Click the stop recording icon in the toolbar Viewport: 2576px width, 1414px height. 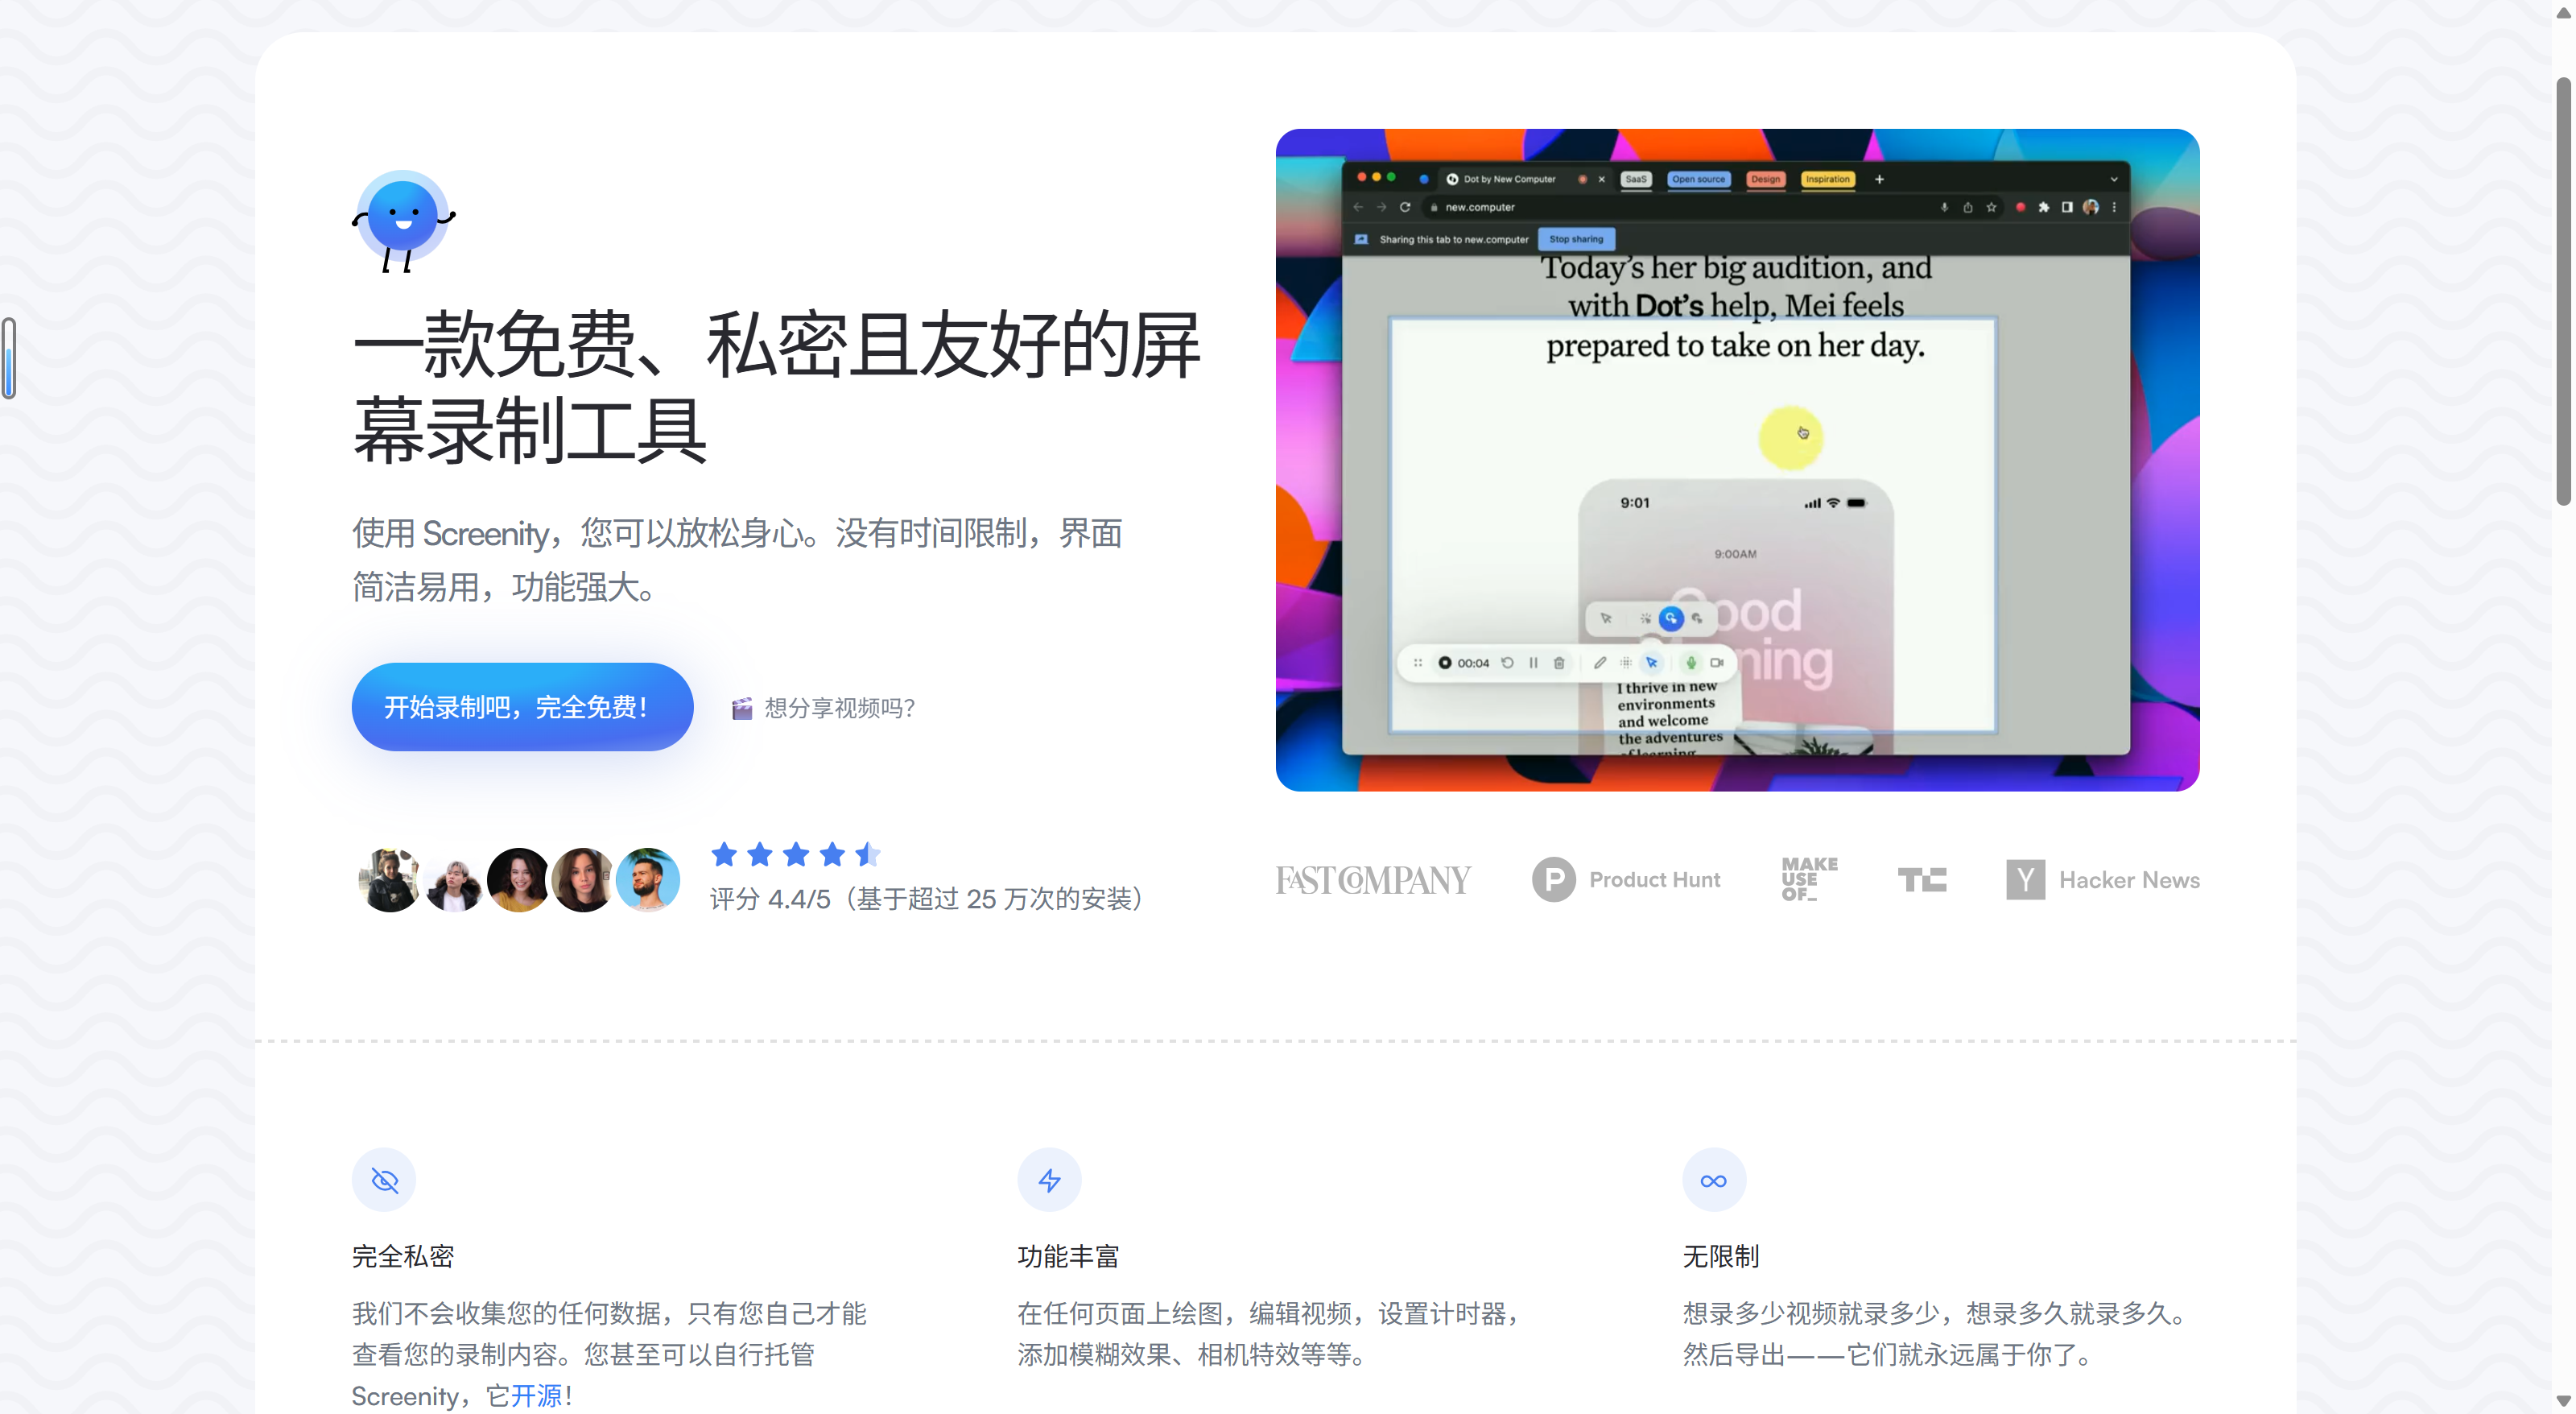coord(1447,664)
